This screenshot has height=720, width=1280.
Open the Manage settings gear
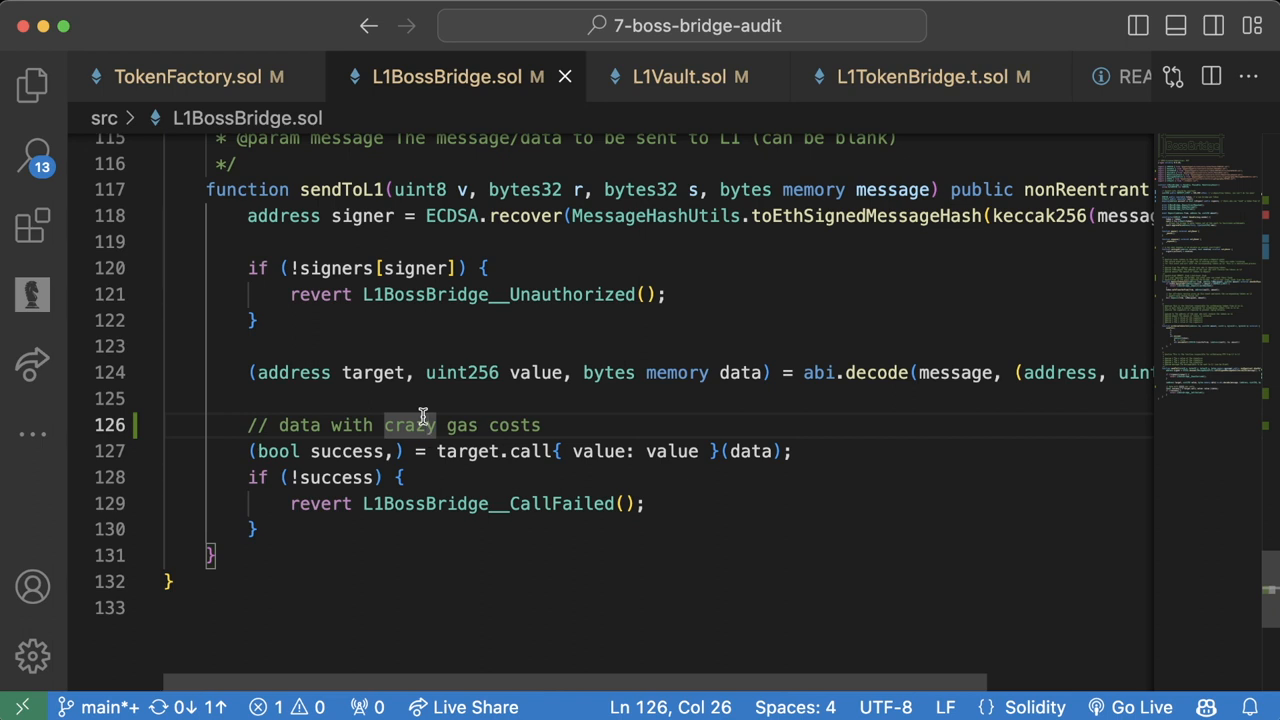click(x=32, y=656)
